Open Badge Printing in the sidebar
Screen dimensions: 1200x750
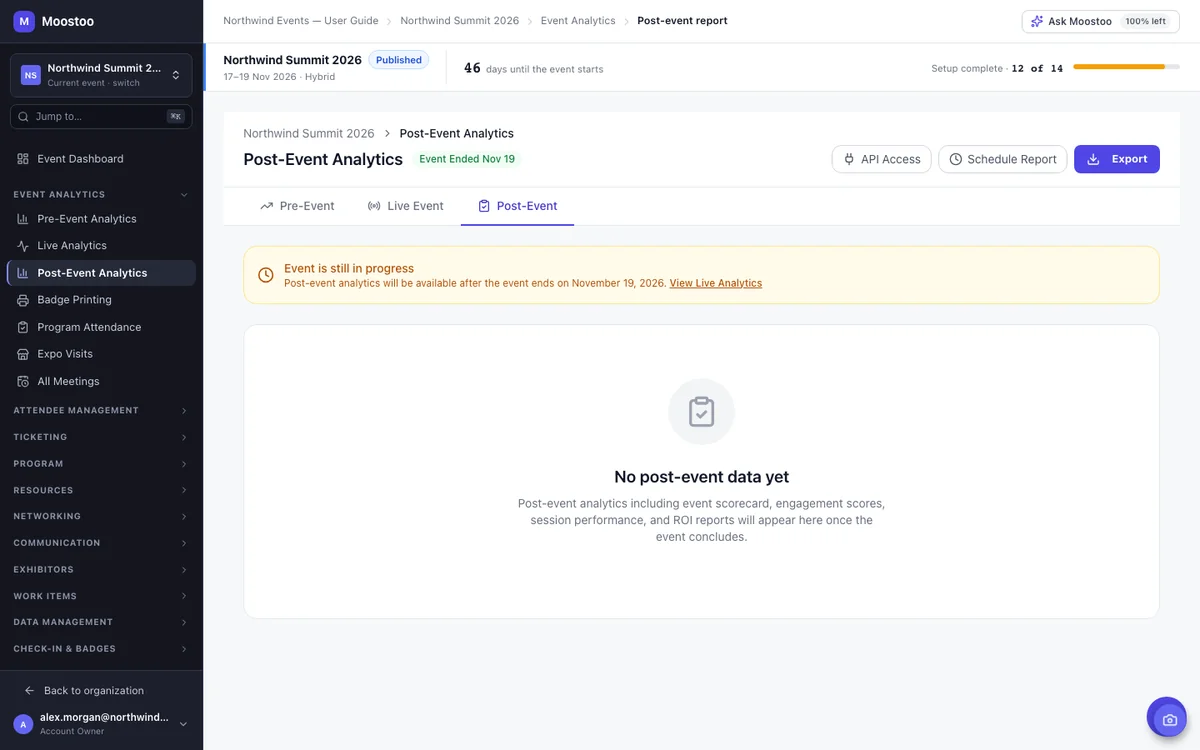101,300
